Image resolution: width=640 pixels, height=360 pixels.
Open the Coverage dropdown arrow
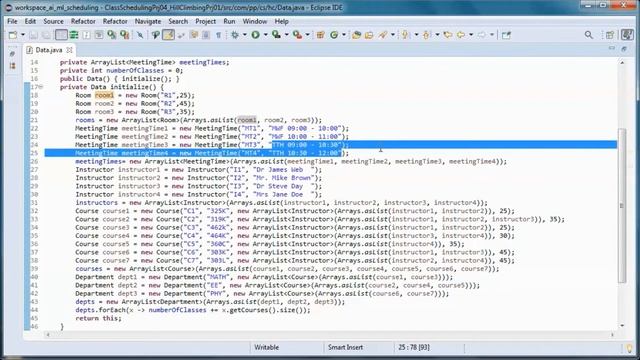coord(286,35)
